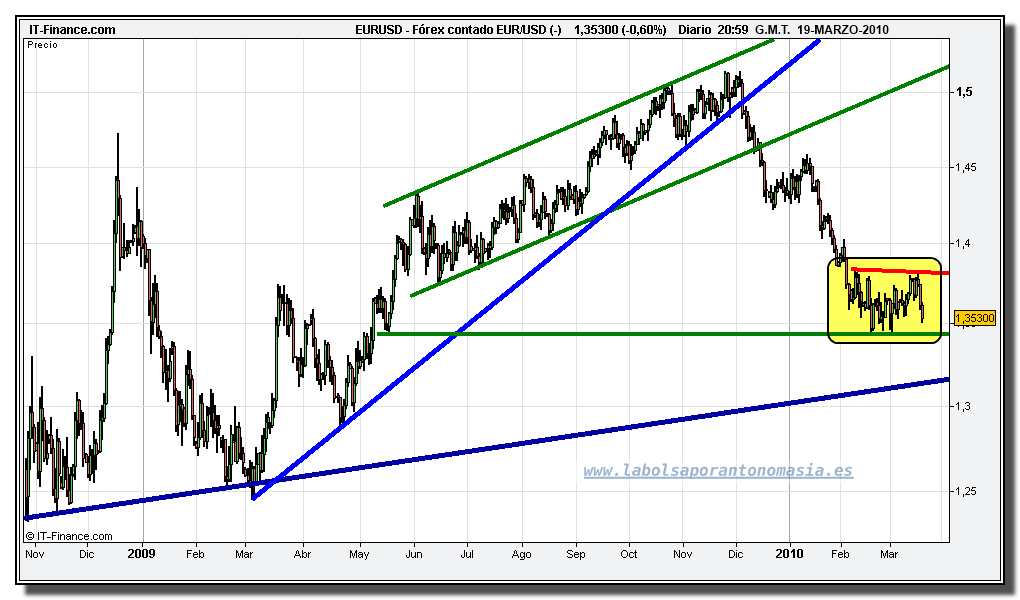This screenshot has height=600, width=1020.
Task: Click the May month label on time axis
Action: 359,554
